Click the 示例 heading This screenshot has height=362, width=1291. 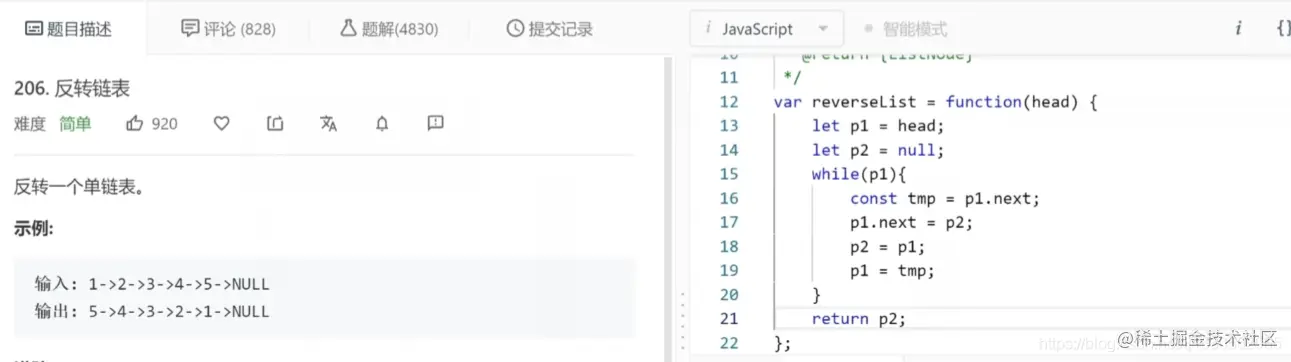[x=34, y=229]
